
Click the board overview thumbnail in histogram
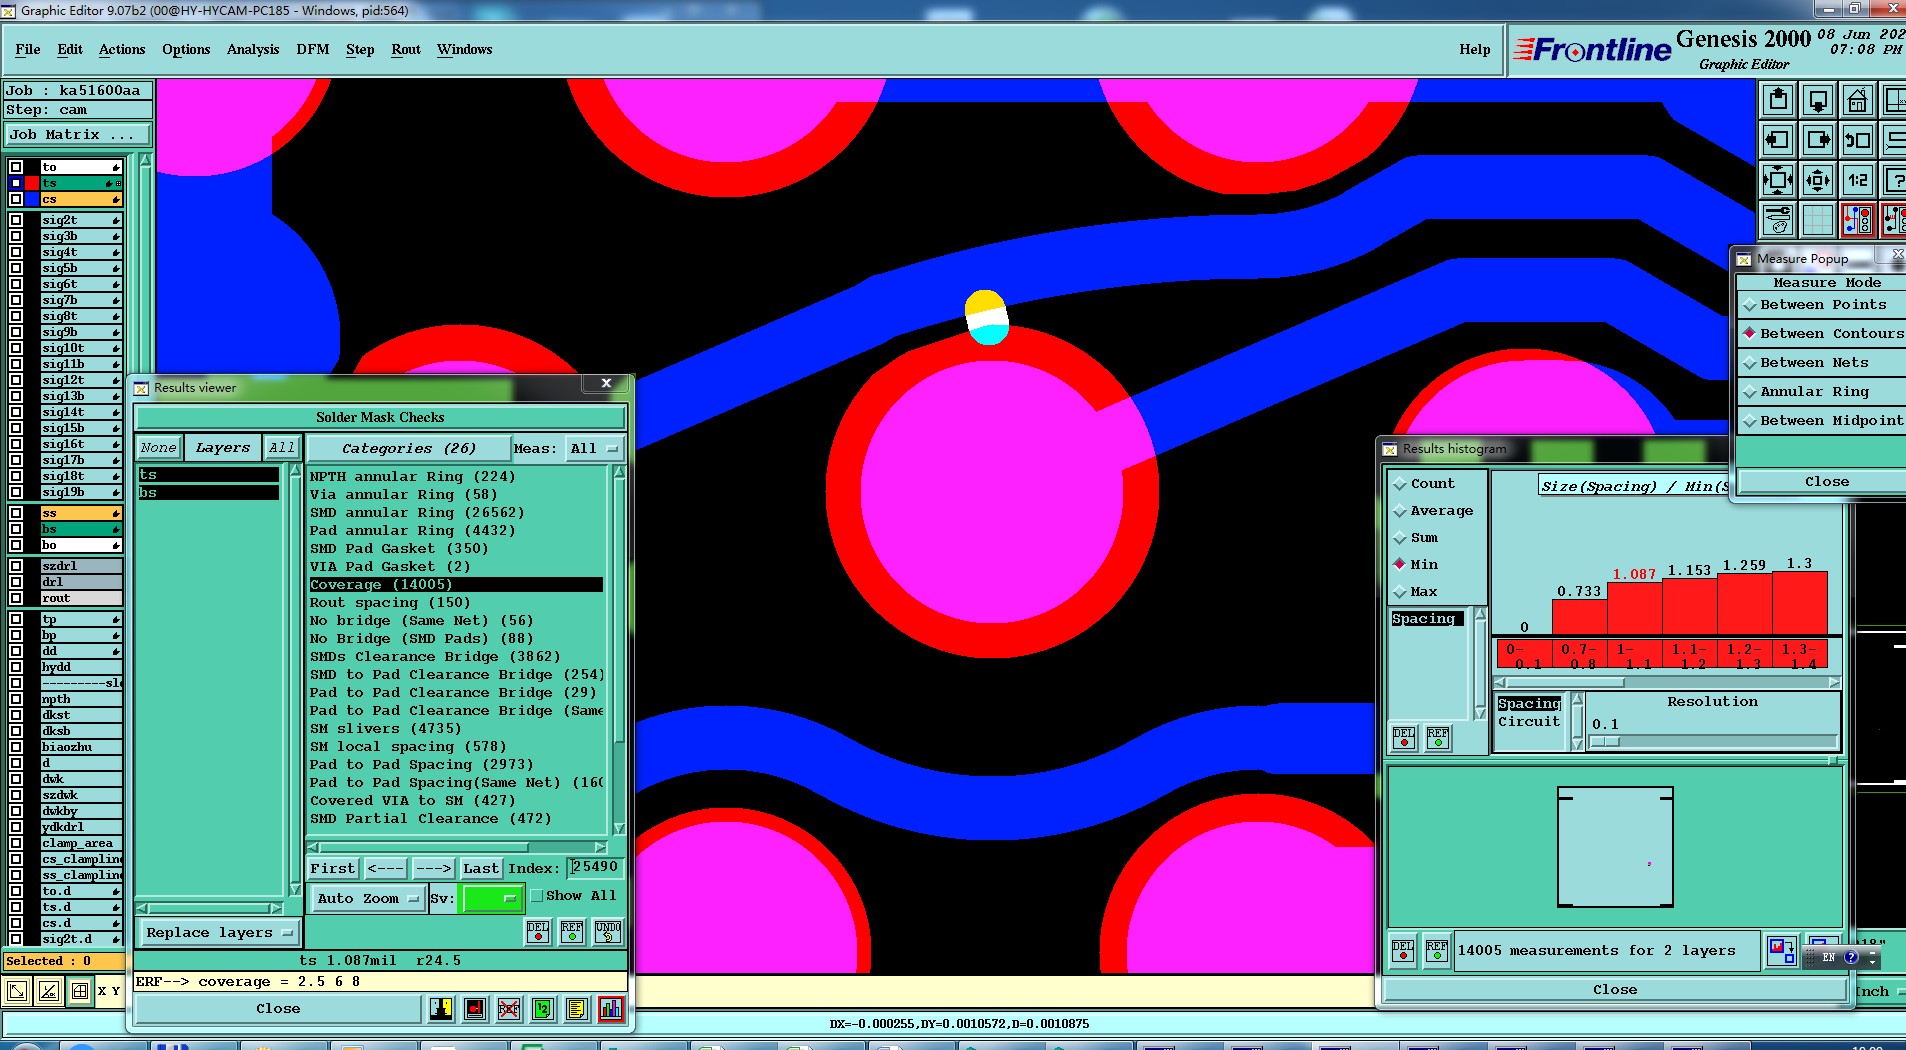click(x=1615, y=847)
